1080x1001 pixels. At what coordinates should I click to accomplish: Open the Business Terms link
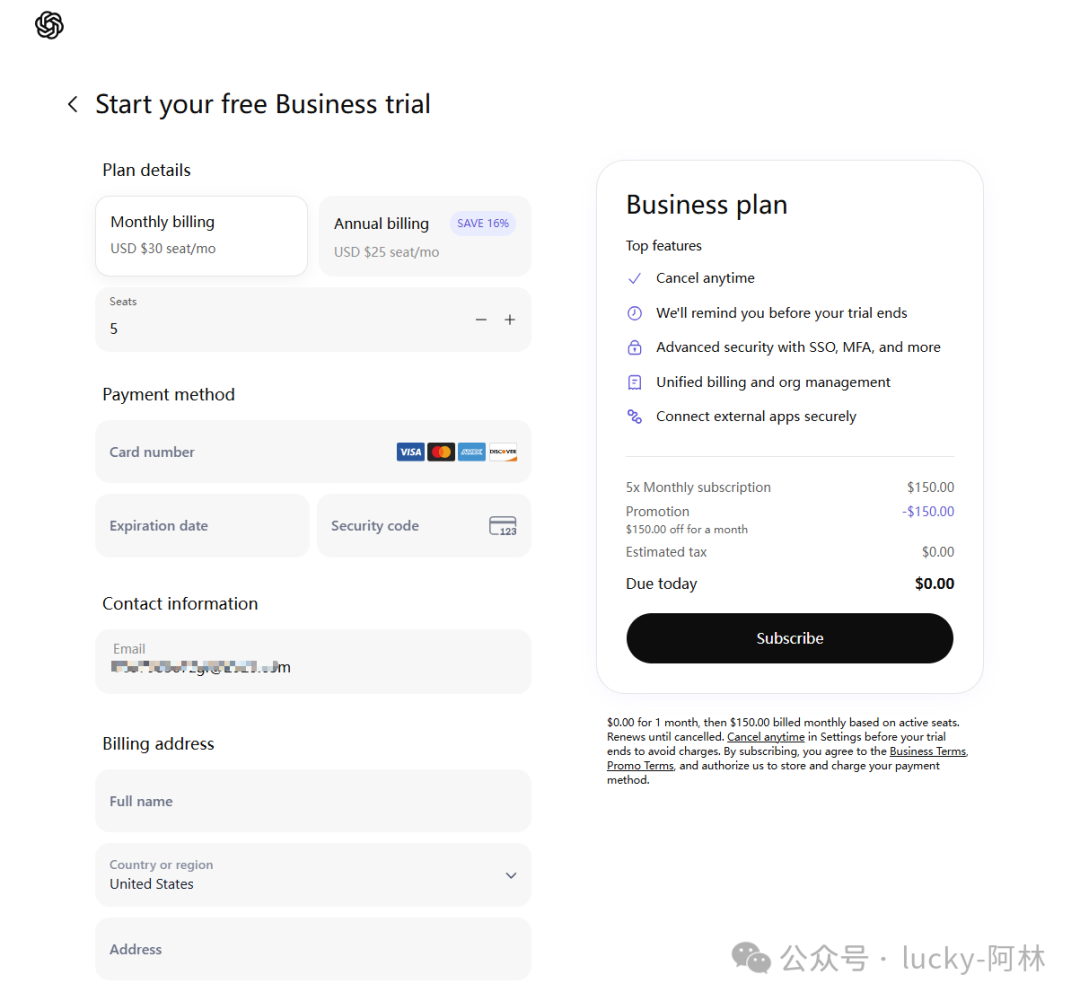click(x=926, y=751)
